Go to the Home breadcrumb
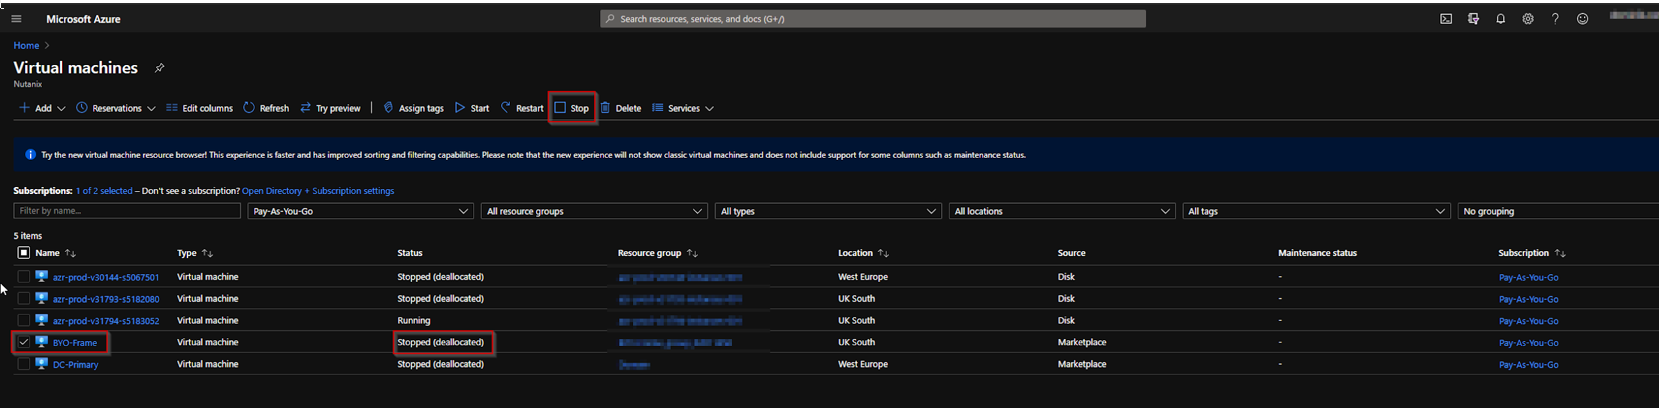Screen dimensions: 1659x408 26,45
